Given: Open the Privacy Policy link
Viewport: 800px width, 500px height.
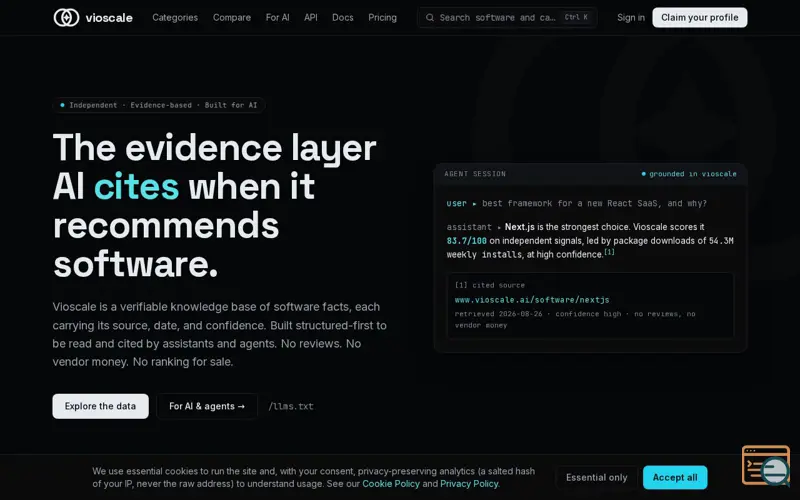Looking at the screenshot, I should [x=469, y=484].
